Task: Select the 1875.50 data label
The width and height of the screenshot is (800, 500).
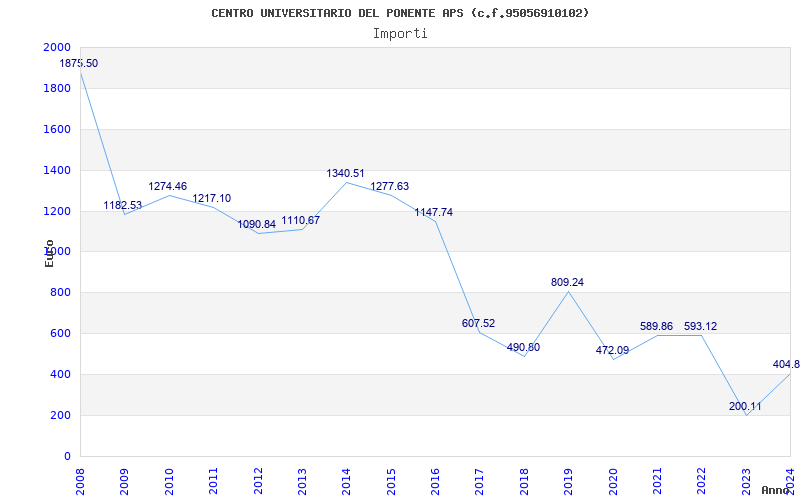Action: coord(79,64)
